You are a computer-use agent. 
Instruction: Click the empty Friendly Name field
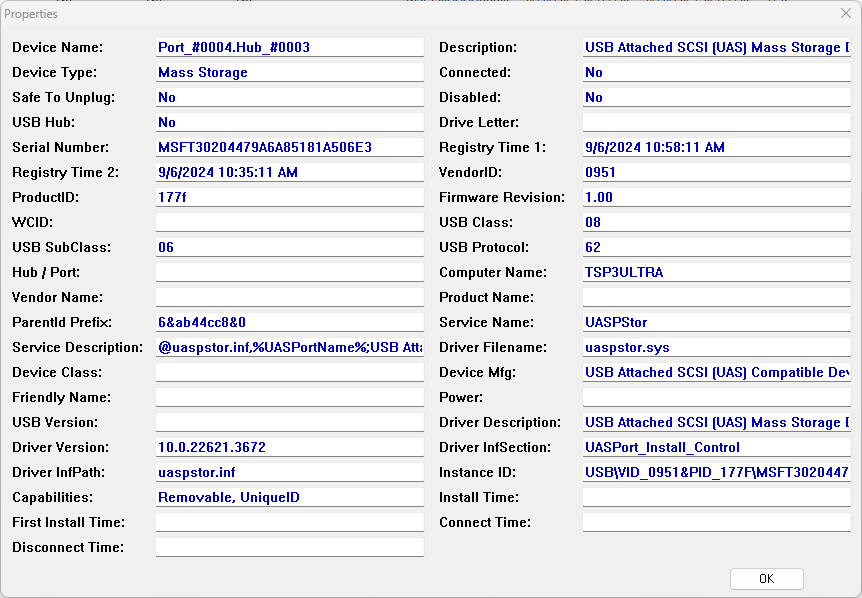click(290, 397)
